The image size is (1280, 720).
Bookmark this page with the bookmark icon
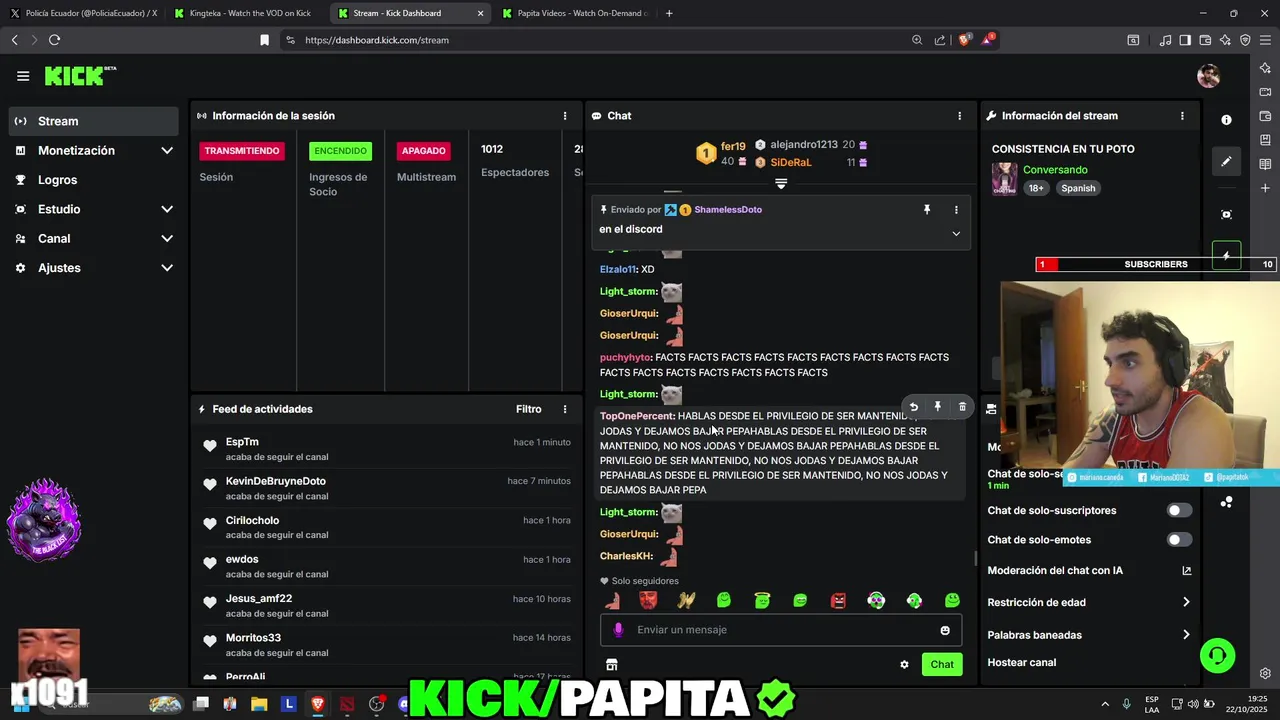click(264, 40)
